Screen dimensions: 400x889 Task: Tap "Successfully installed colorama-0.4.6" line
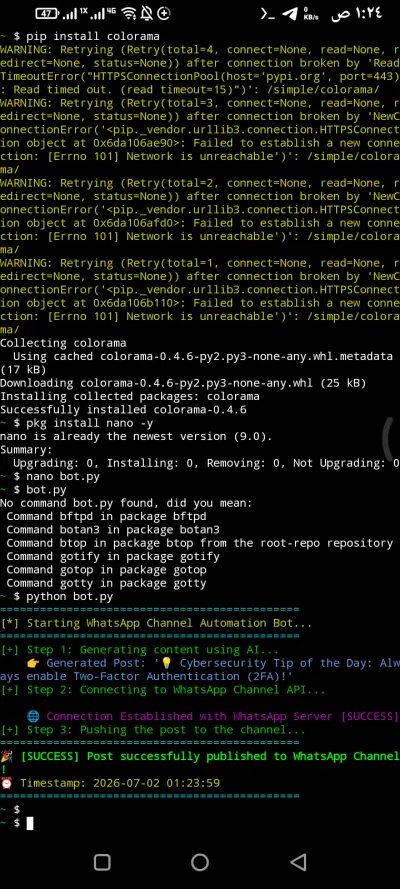pos(123,409)
